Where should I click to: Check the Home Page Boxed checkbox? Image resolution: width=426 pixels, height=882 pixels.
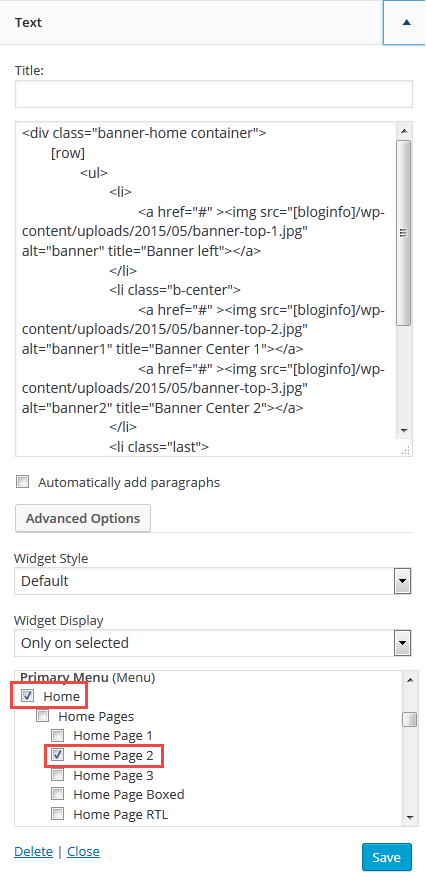point(57,794)
